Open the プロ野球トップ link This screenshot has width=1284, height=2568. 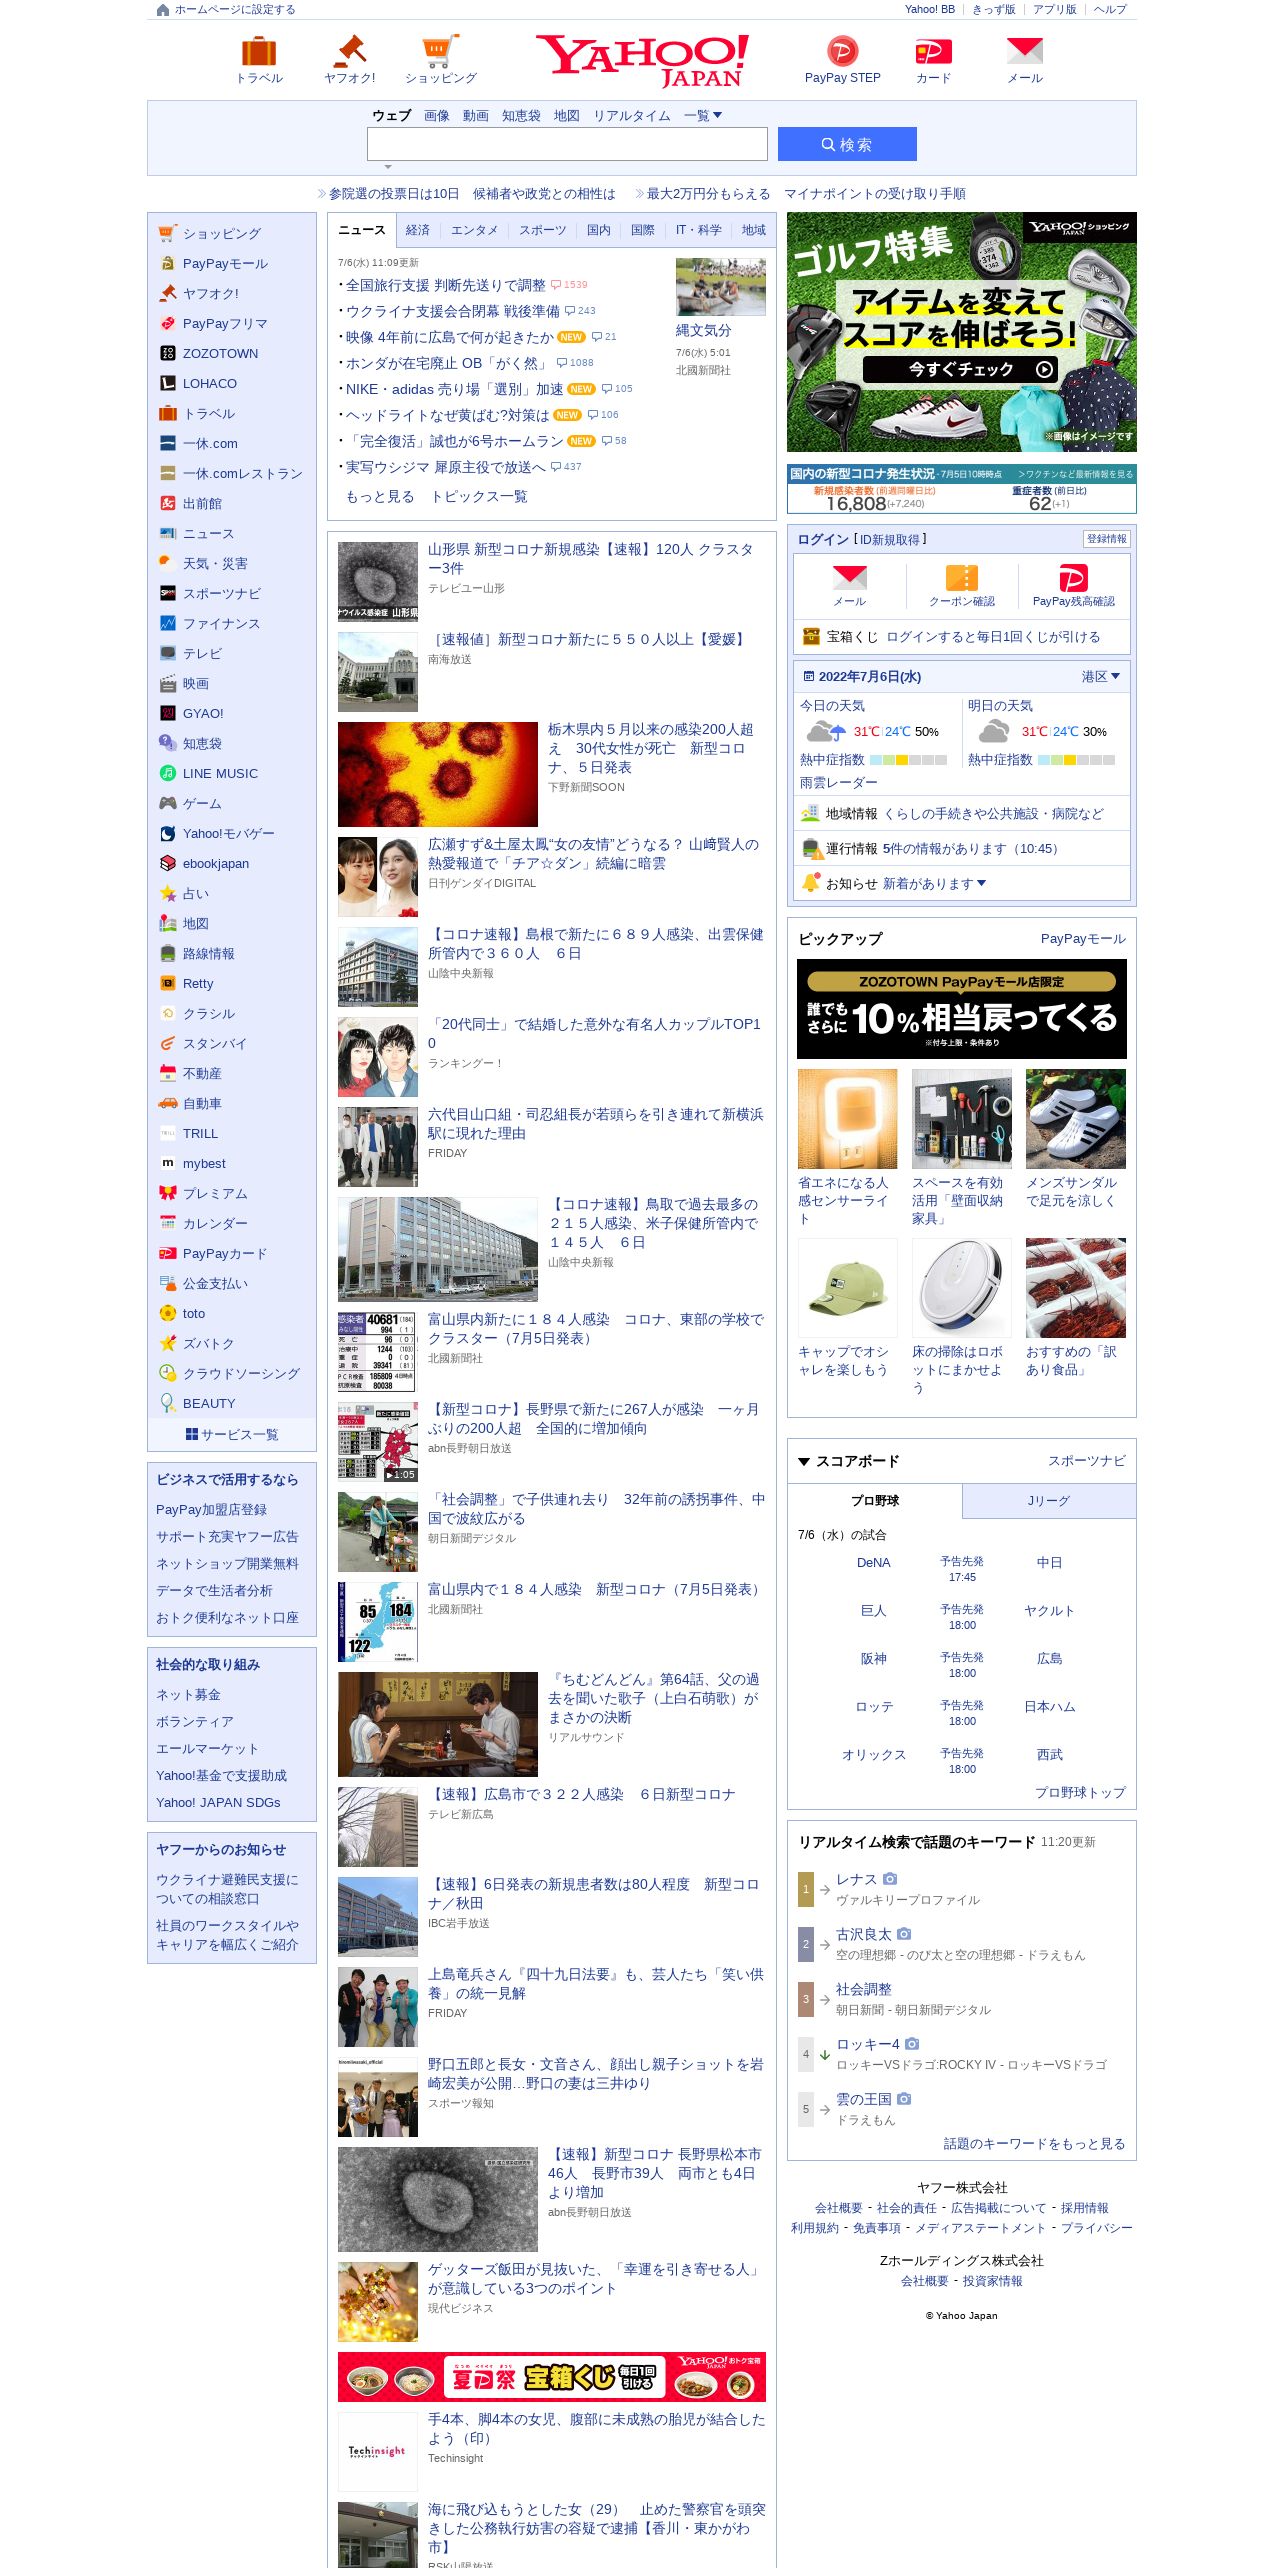click(1081, 1793)
